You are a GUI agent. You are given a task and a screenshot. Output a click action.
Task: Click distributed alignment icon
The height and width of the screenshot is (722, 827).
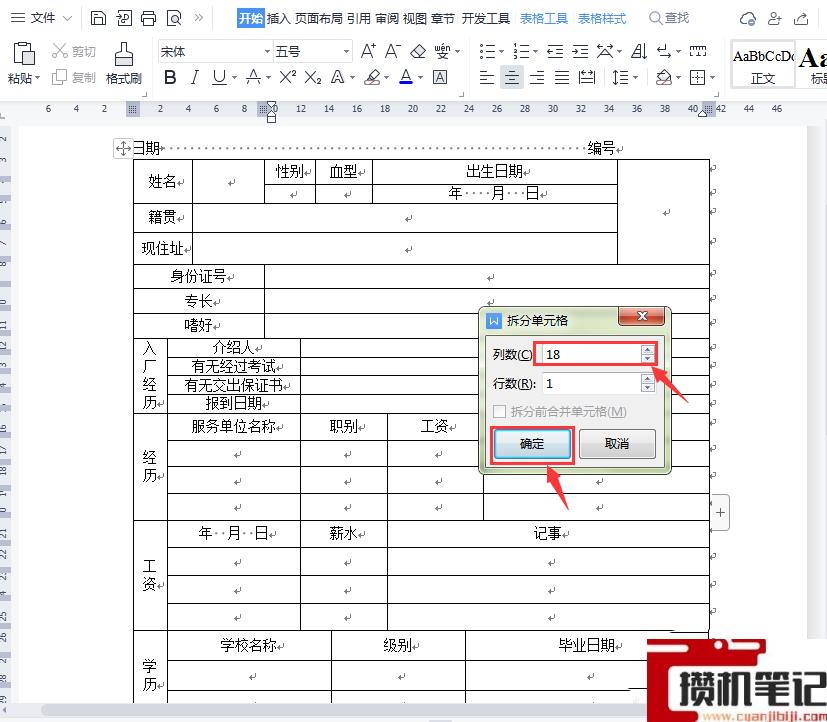(587, 78)
